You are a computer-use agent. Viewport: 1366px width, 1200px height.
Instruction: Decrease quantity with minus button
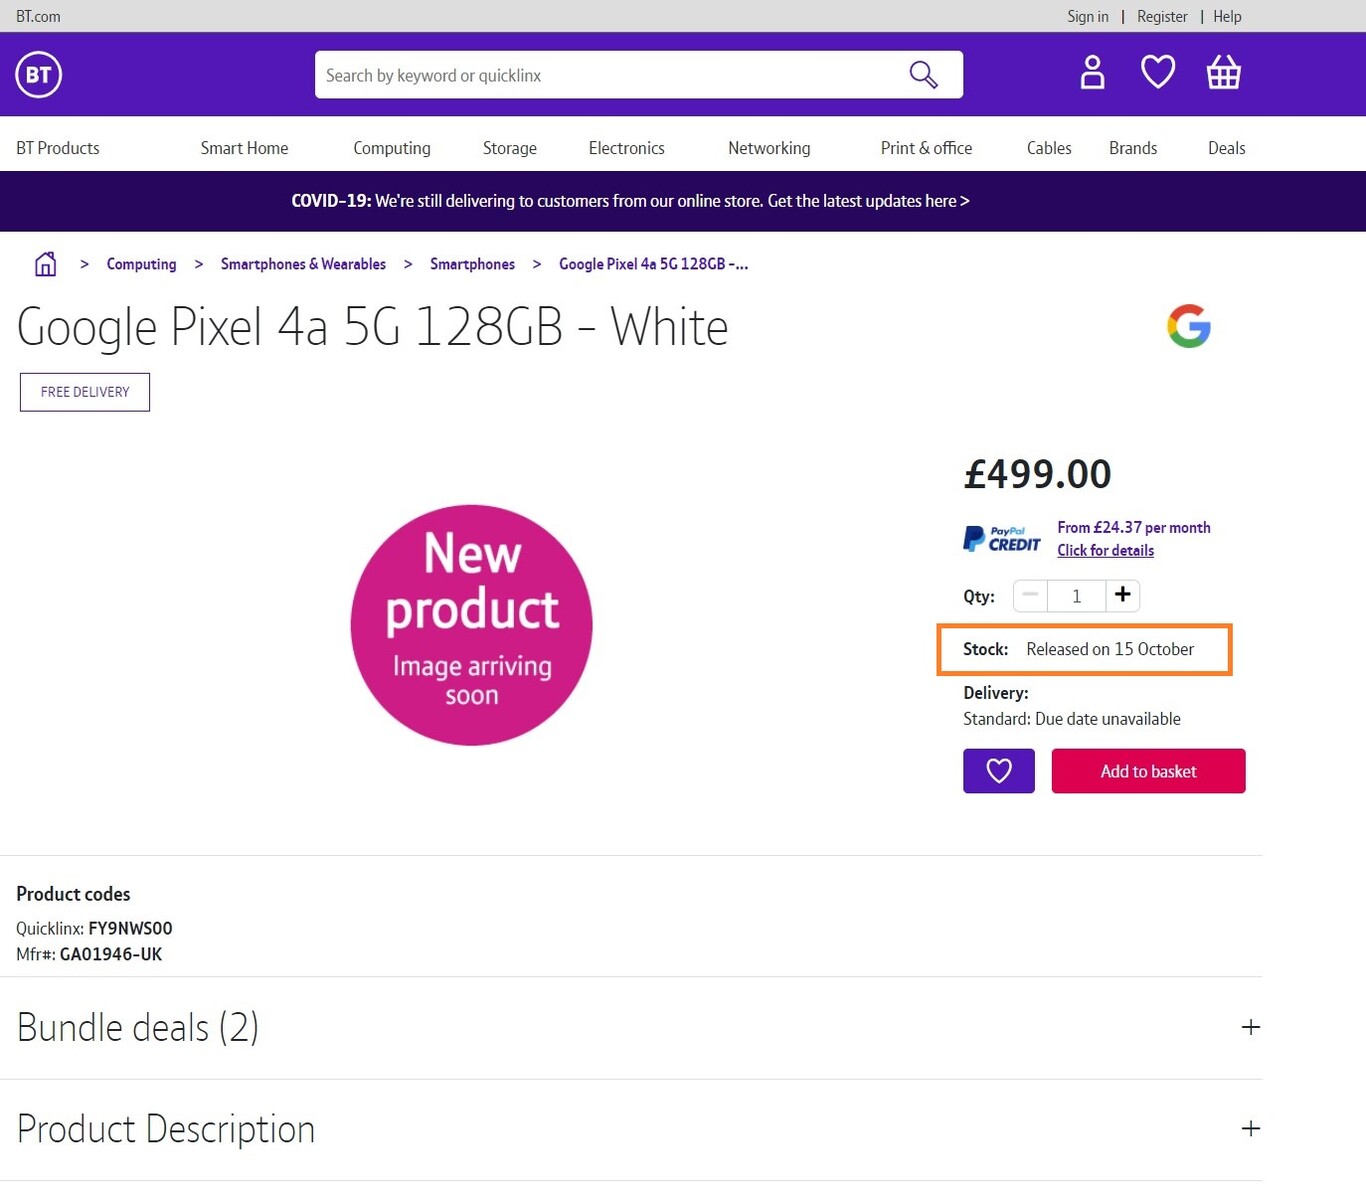[1030, 595]
